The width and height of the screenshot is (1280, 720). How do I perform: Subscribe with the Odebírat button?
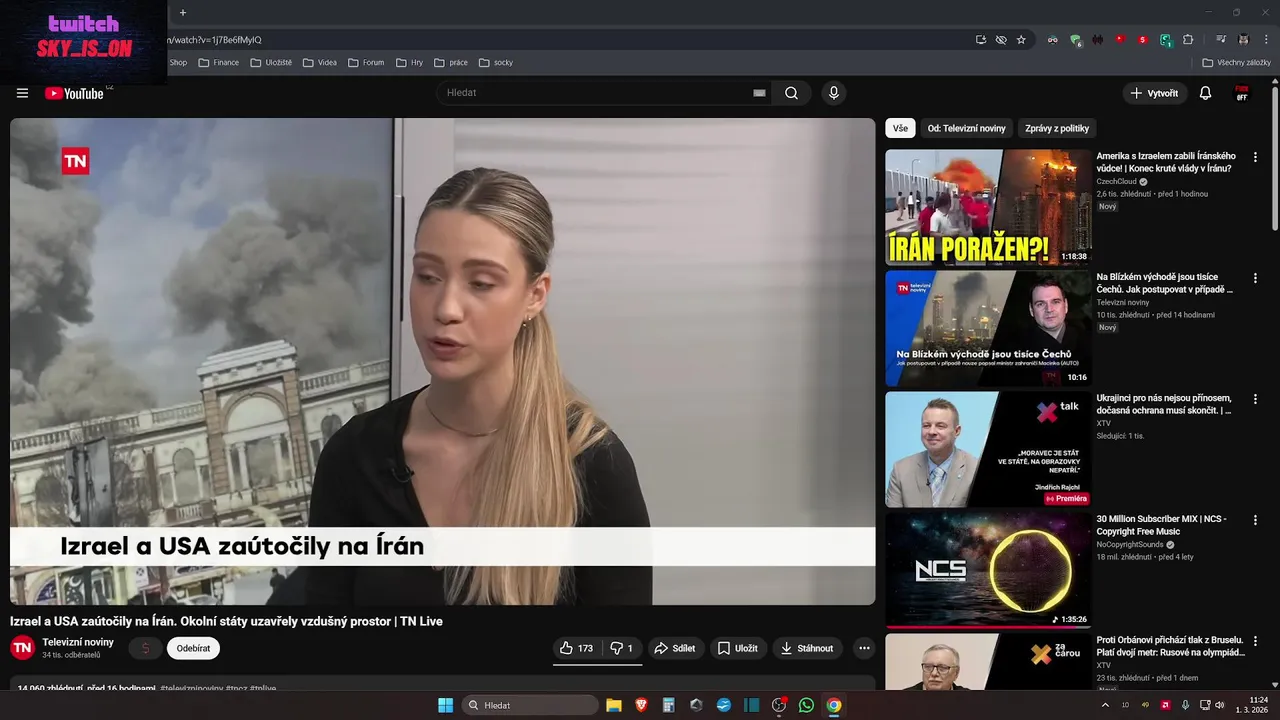click(x=193, y=648)
